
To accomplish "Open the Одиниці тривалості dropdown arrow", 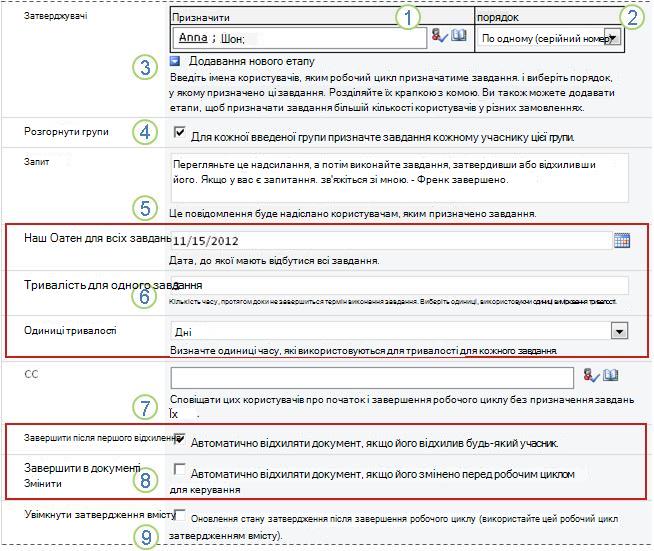I will [x=619, y=332].
